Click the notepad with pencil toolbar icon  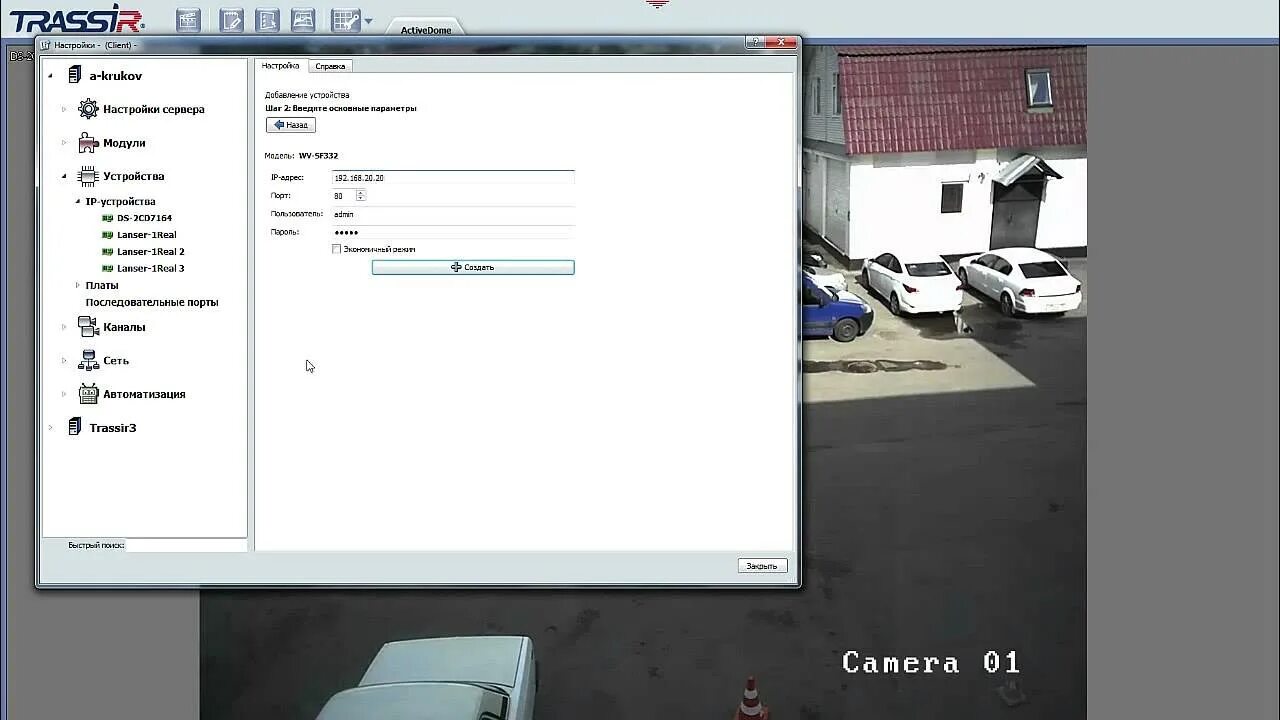pos(231,20)
